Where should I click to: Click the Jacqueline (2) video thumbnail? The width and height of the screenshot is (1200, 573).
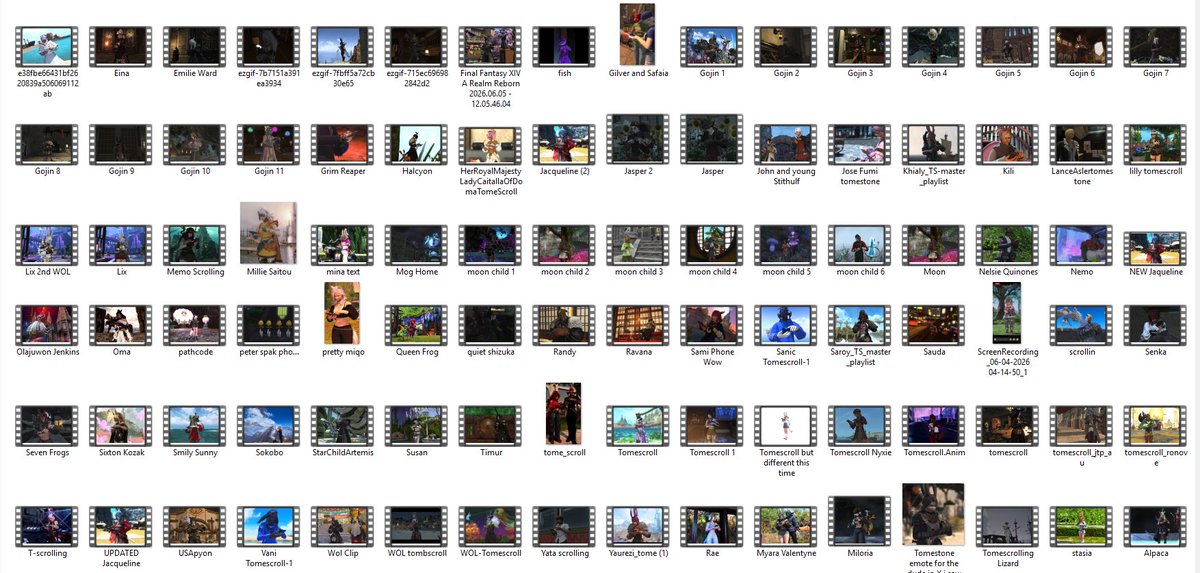pos(565,144)
